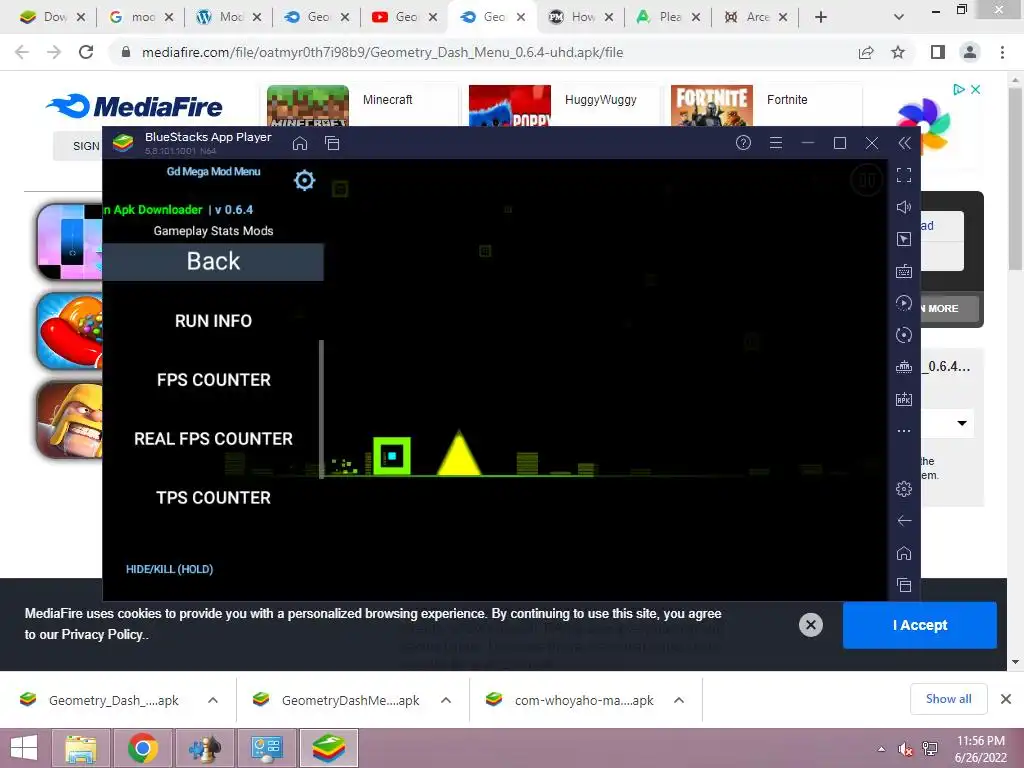Install APK from BlueStacks sidebar
Viewport: 1024px width, 768px height.
click(x=904, y=399)
